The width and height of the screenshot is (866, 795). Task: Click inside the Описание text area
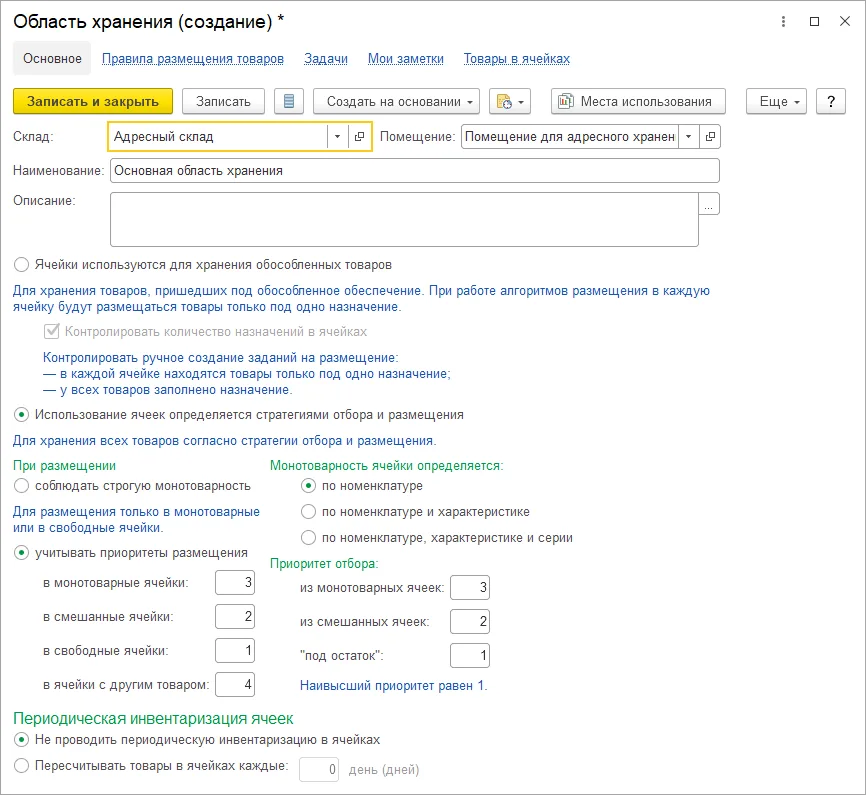pos(404,219)
